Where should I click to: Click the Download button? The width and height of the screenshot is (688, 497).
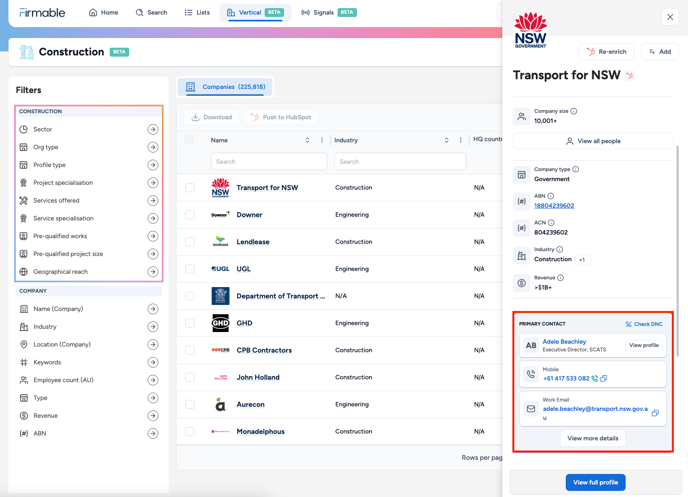coord(211,117)
